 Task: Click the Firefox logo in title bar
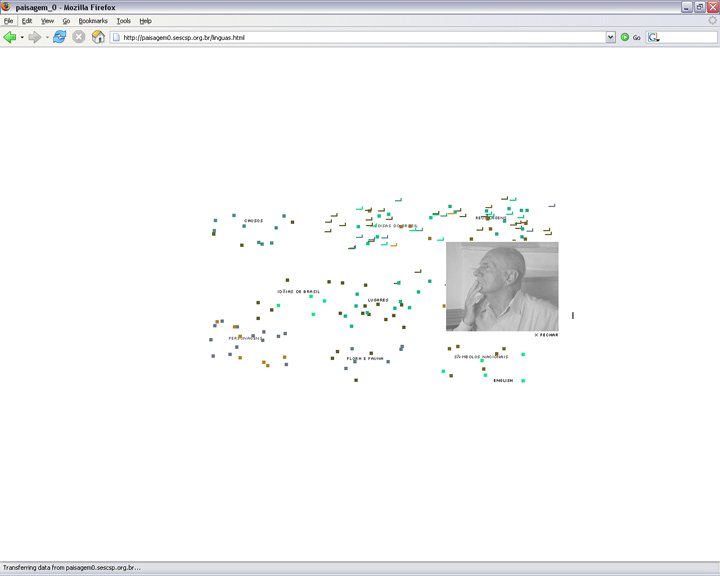(6, 7)
